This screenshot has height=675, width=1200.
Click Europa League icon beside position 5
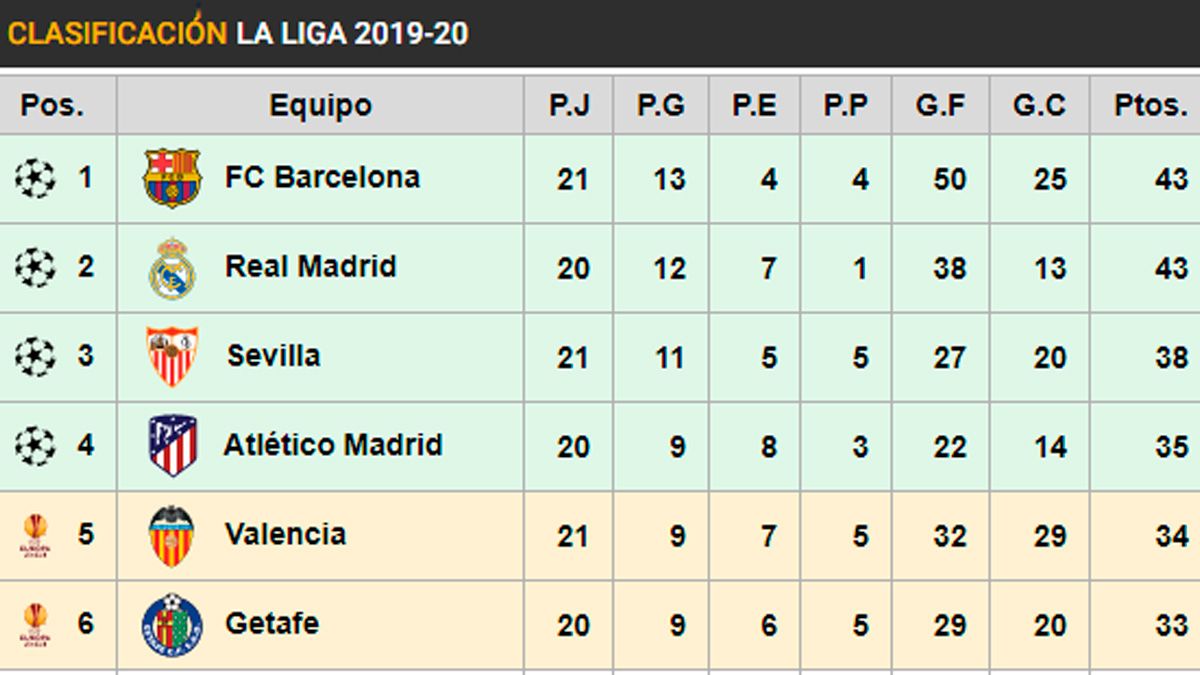point(35,535)
